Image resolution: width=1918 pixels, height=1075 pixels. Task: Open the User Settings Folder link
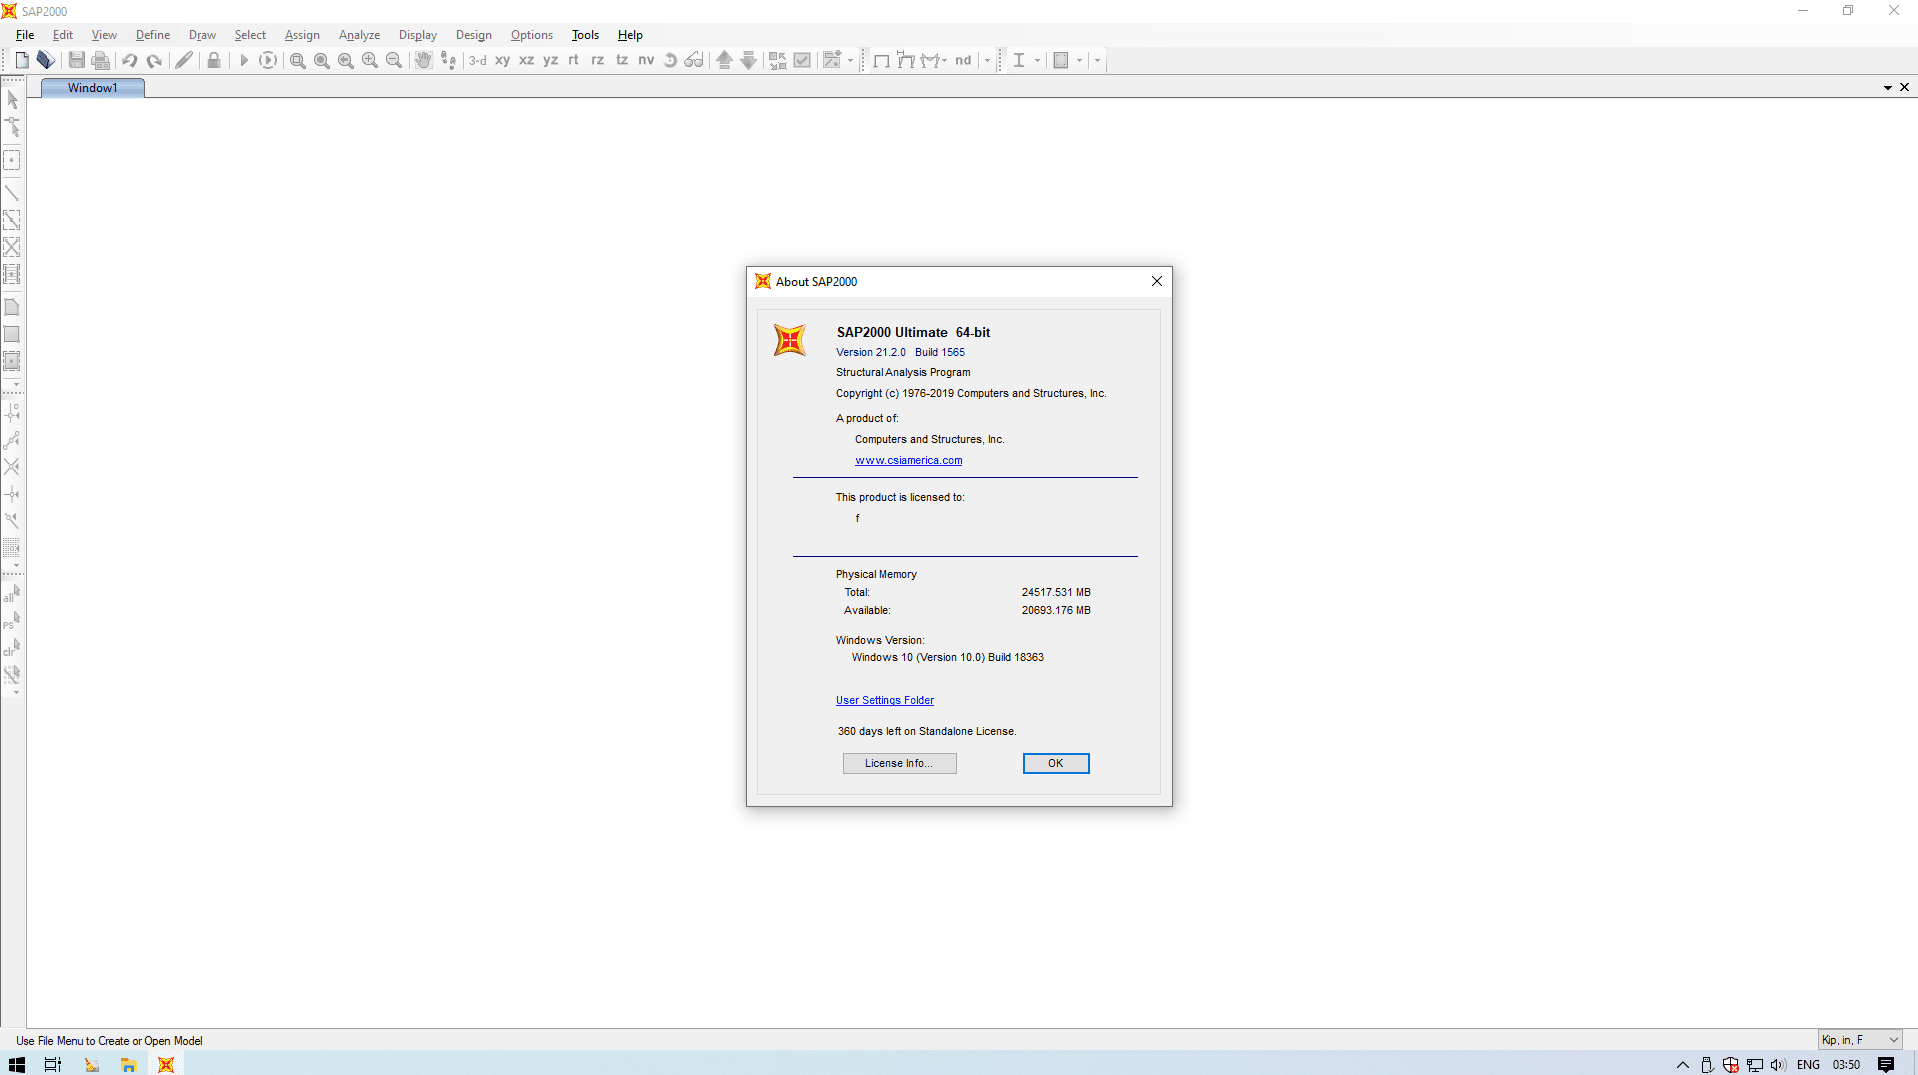click(884, 700)
